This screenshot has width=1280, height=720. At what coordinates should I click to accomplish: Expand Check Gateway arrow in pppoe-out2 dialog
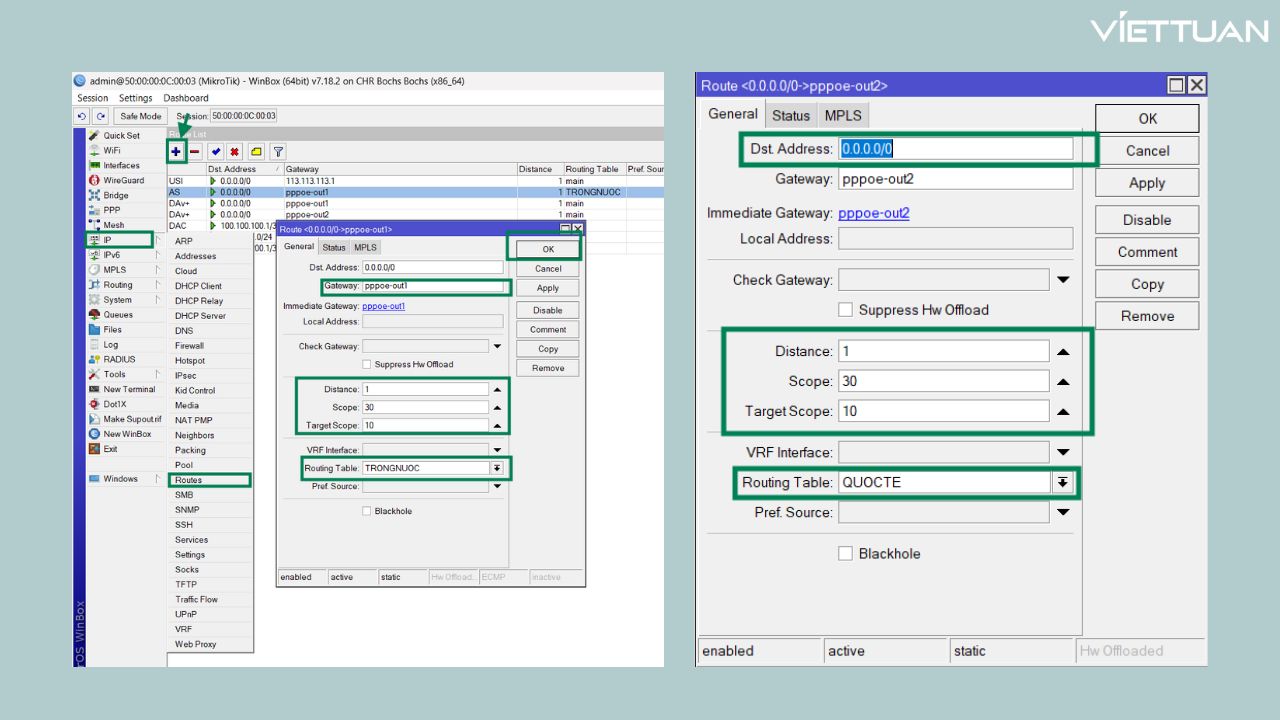[1062, 280]
